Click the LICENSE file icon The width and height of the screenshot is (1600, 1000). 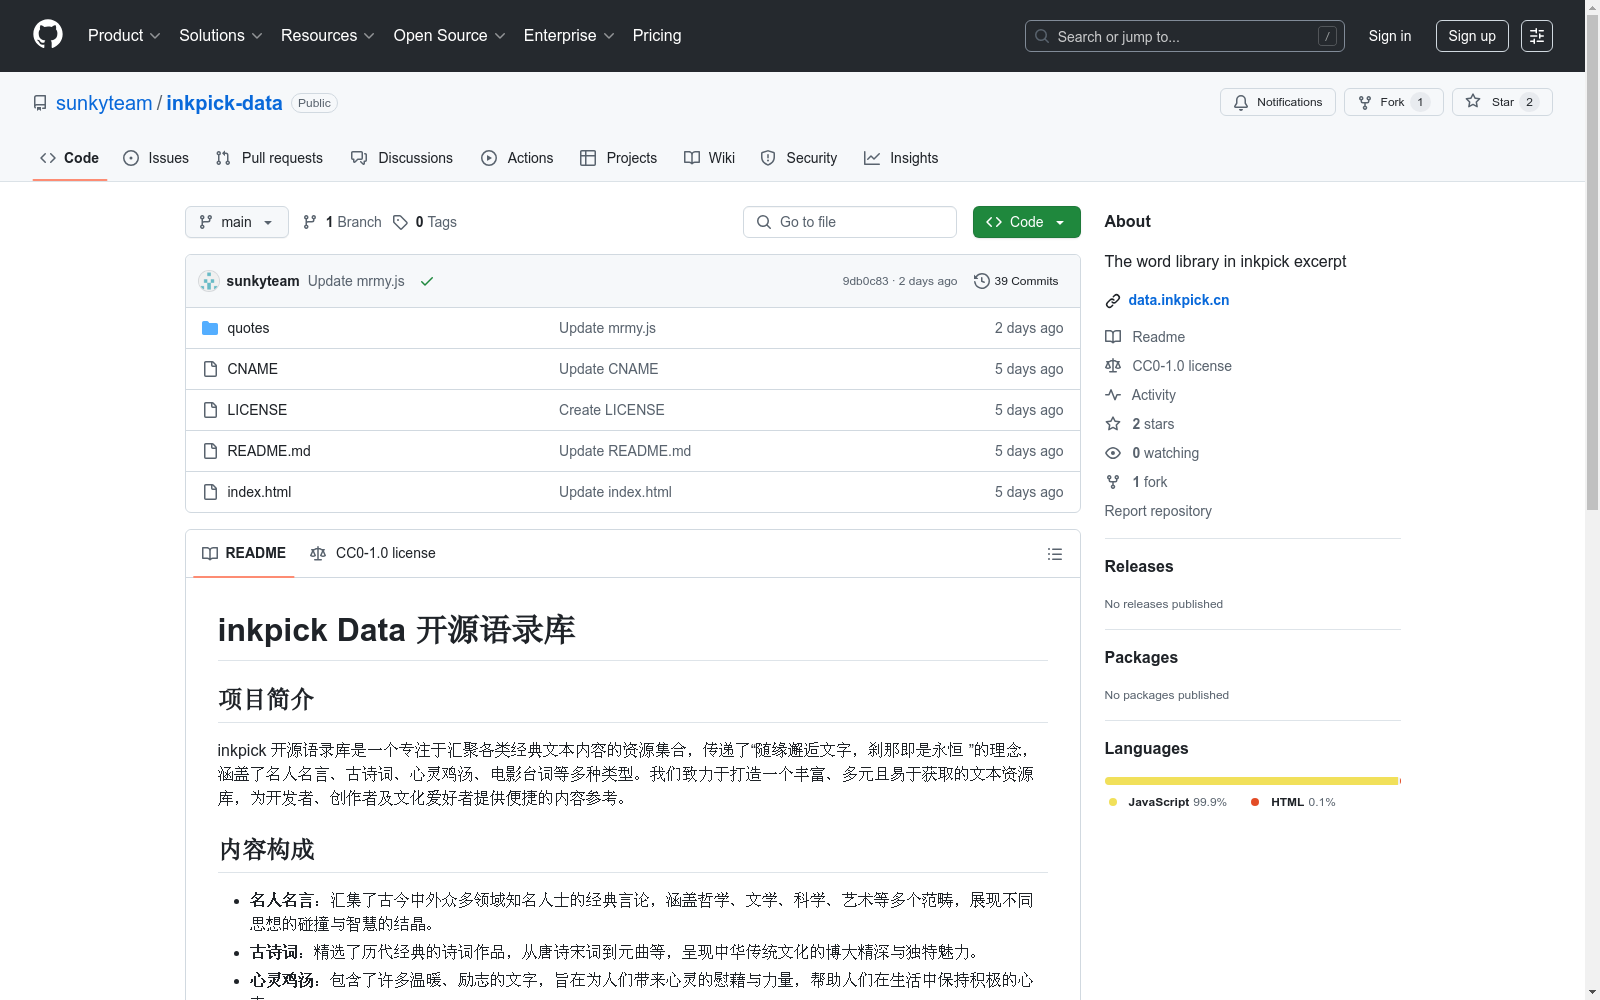(210, 410)
